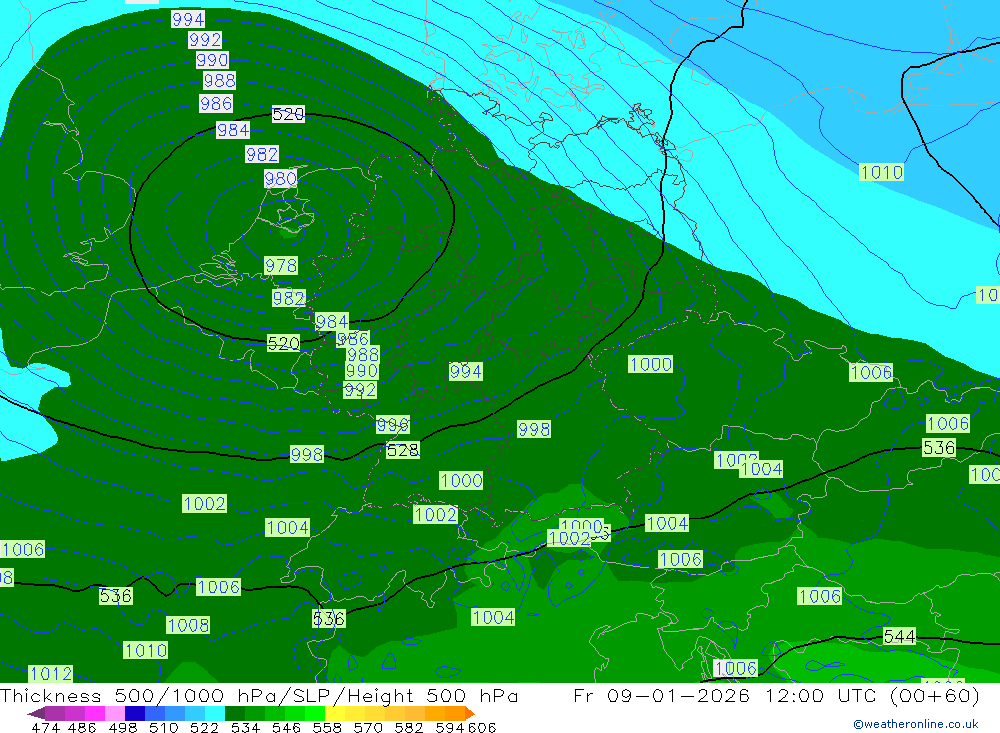Click the 520 contour label north of the low
The width and height of the screenshot is (1000, 733).
pyautogui.click(x=288, y=114)
